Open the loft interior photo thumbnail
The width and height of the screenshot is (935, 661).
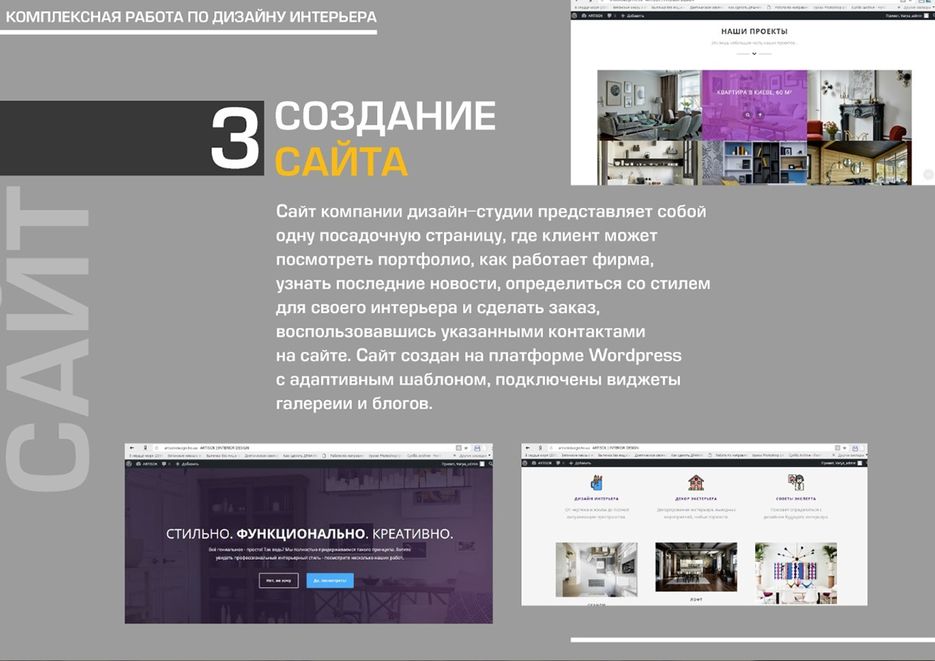tap(695, 568)
